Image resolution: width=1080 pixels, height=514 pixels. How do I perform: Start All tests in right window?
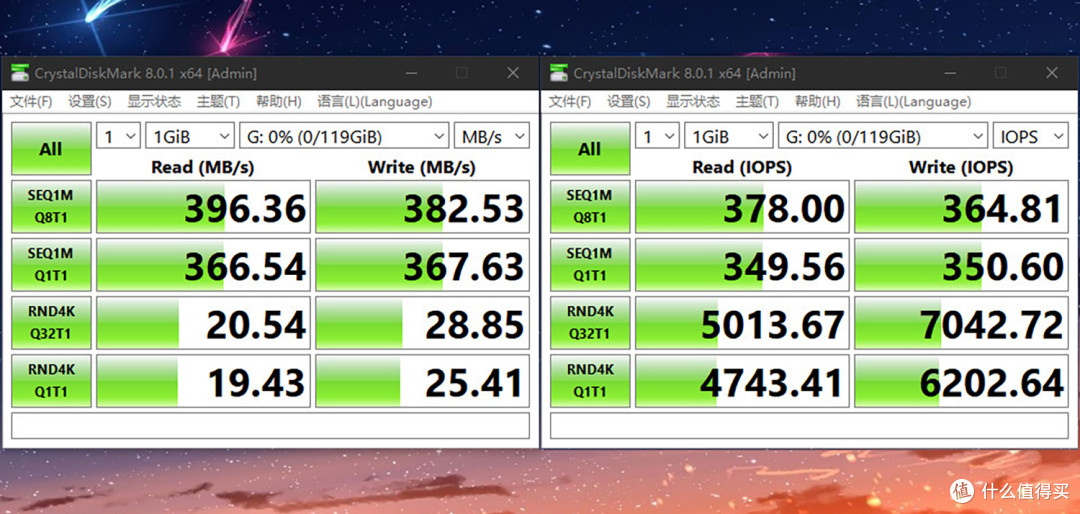(590, 149)
